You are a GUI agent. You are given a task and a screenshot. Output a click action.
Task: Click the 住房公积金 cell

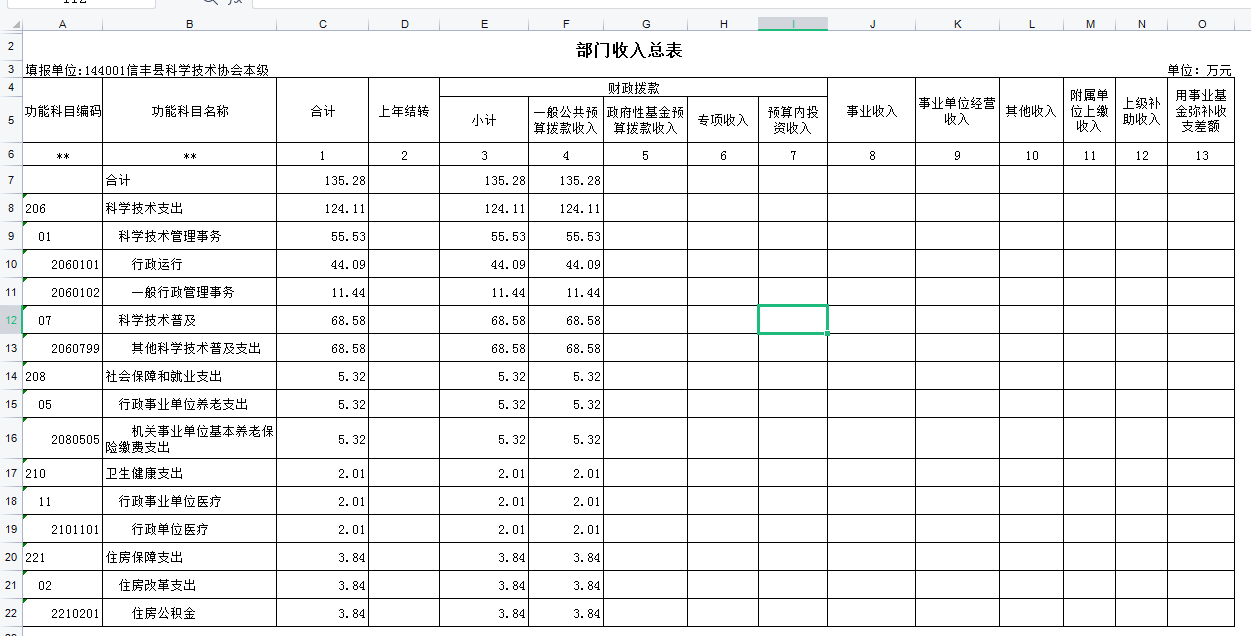189,613
